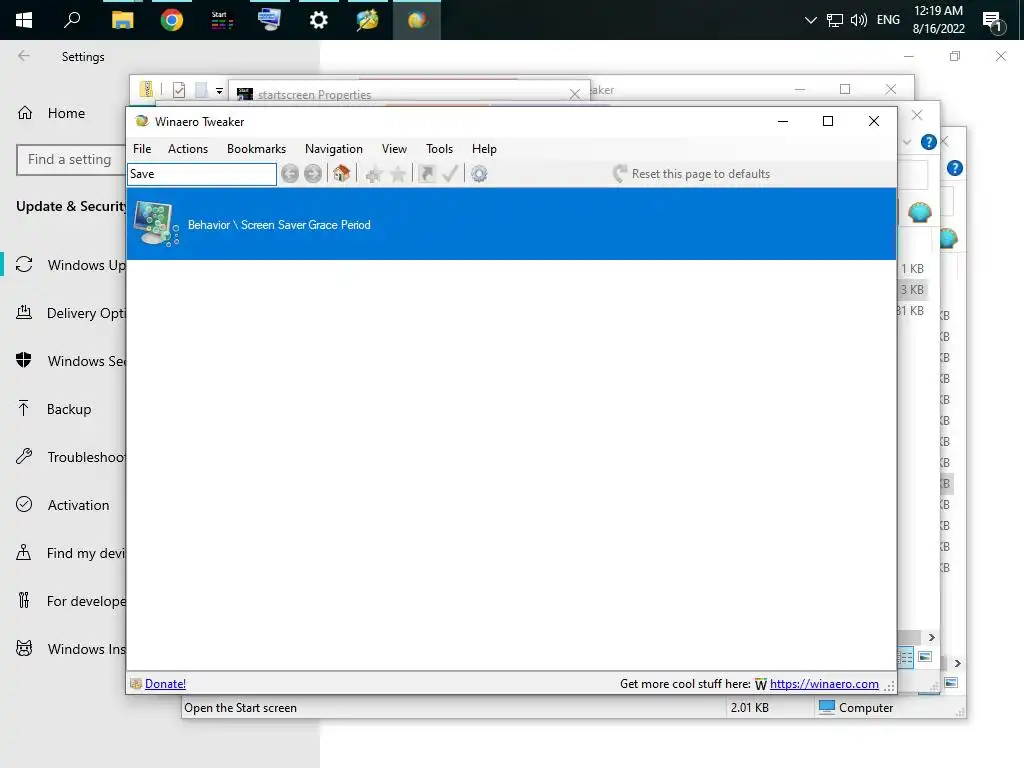Open the Actions menu
The width and height of the screenshot is (1024, 768).
(187, 149)
